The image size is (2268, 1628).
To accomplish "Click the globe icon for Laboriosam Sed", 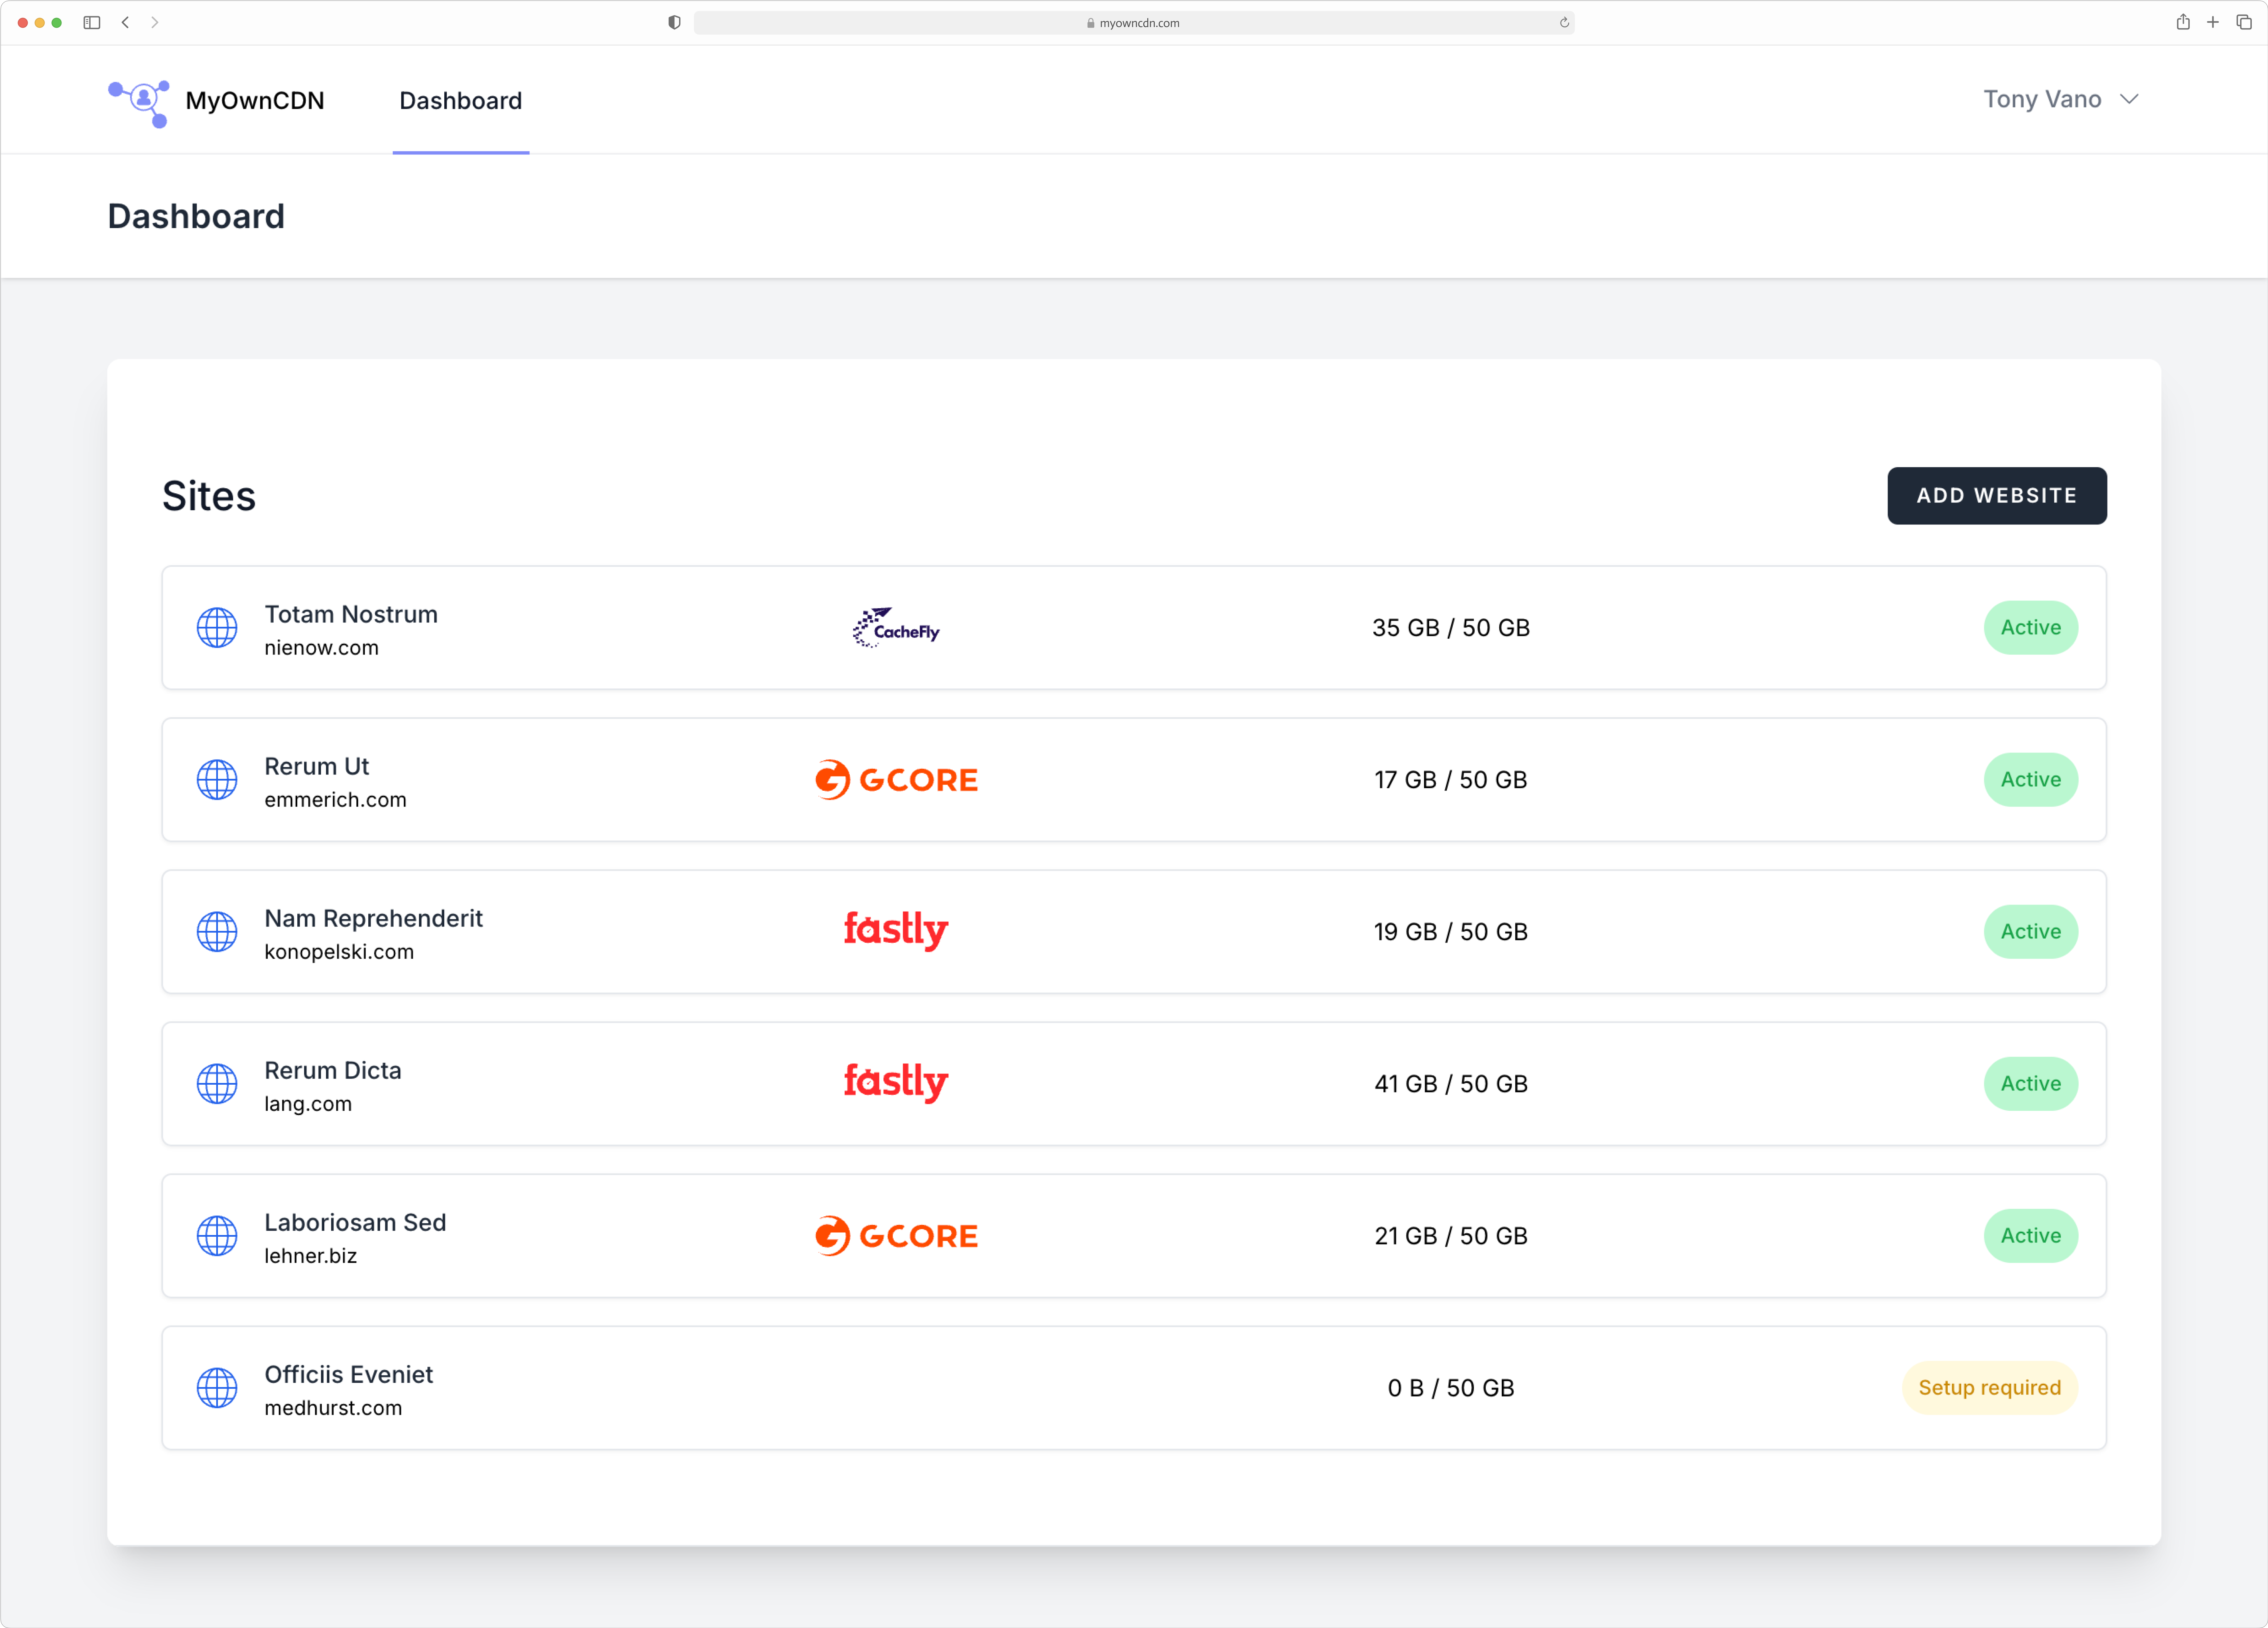I will tap(217, 1236).
